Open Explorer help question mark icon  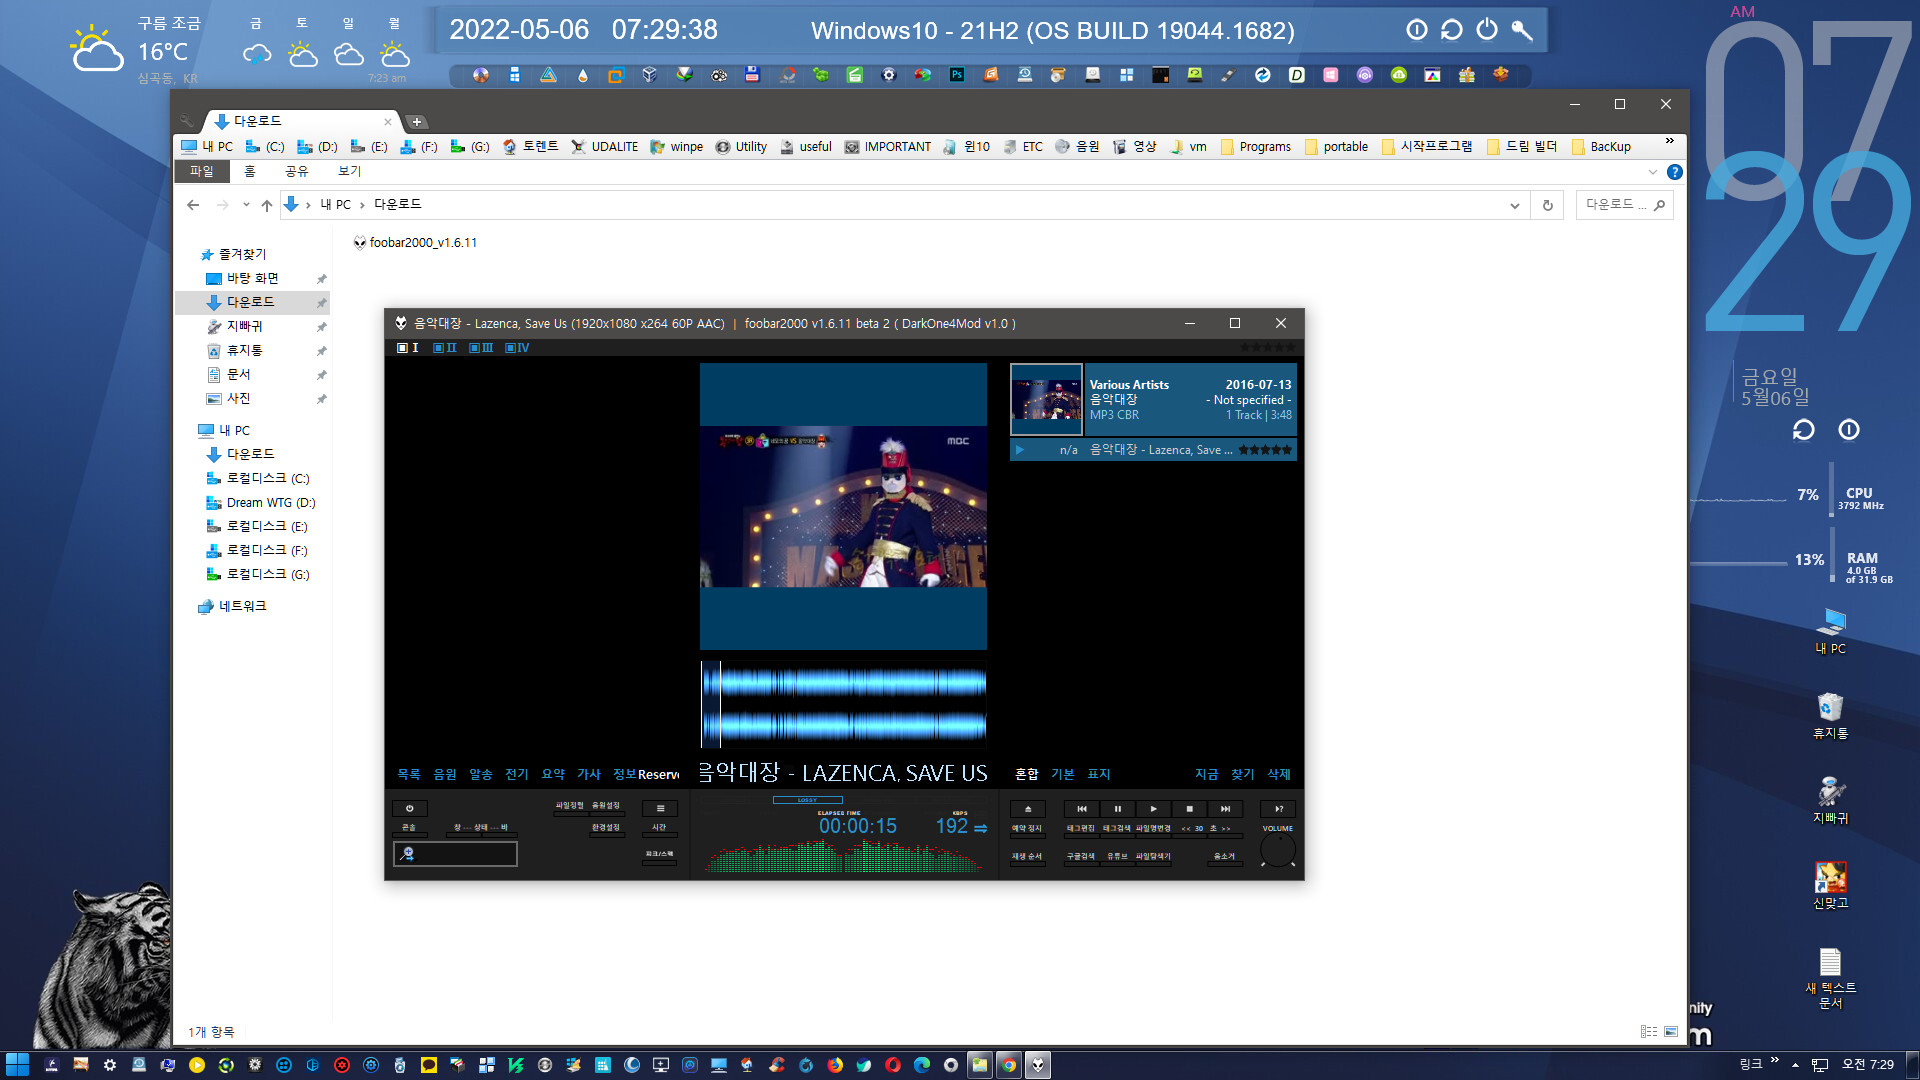[x=1675, y=172]
